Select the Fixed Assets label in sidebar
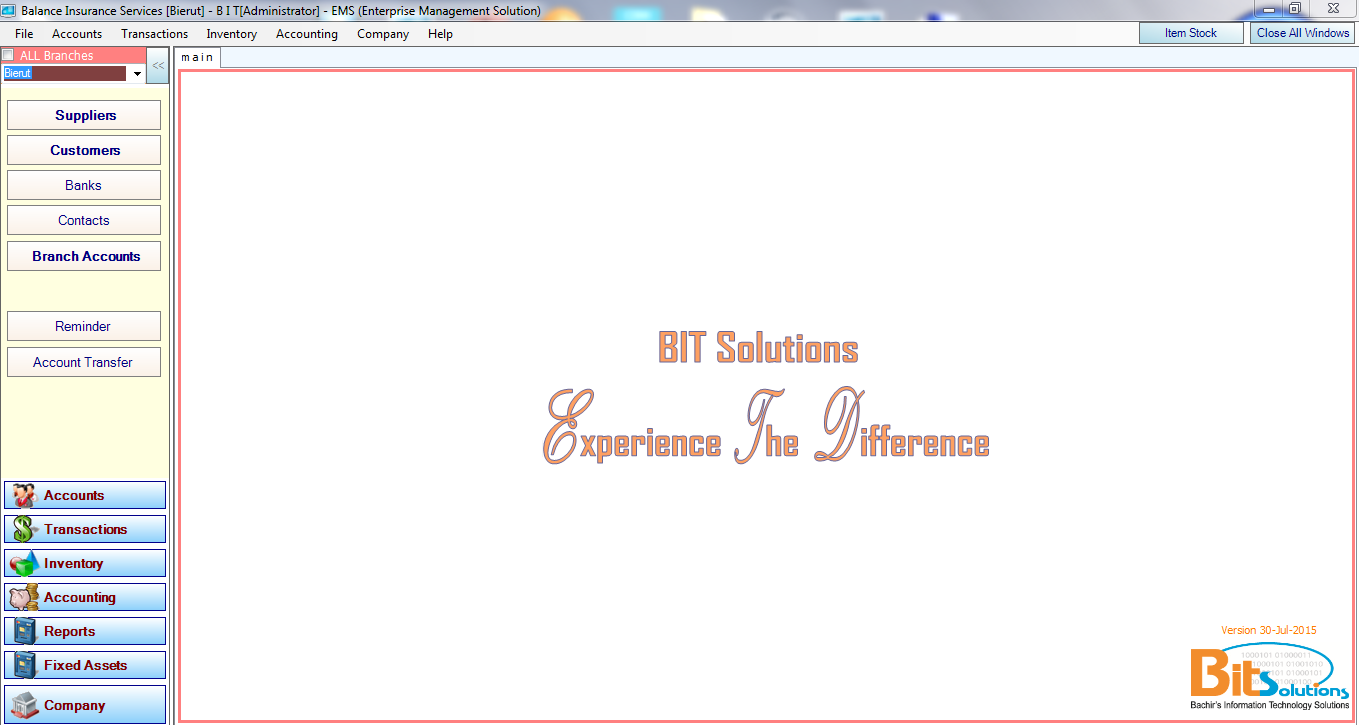Viewport: 1359px width, 725px height. pos(86,665)
